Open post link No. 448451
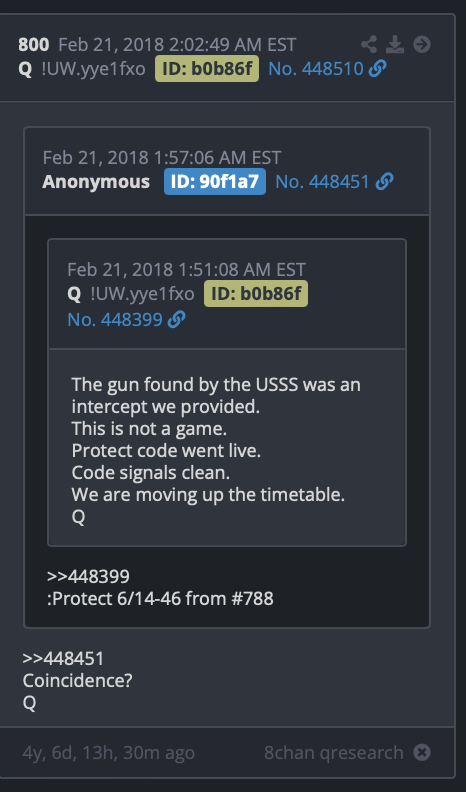The image size is (466, 792). pyautogui.click(x=322, y=181)
